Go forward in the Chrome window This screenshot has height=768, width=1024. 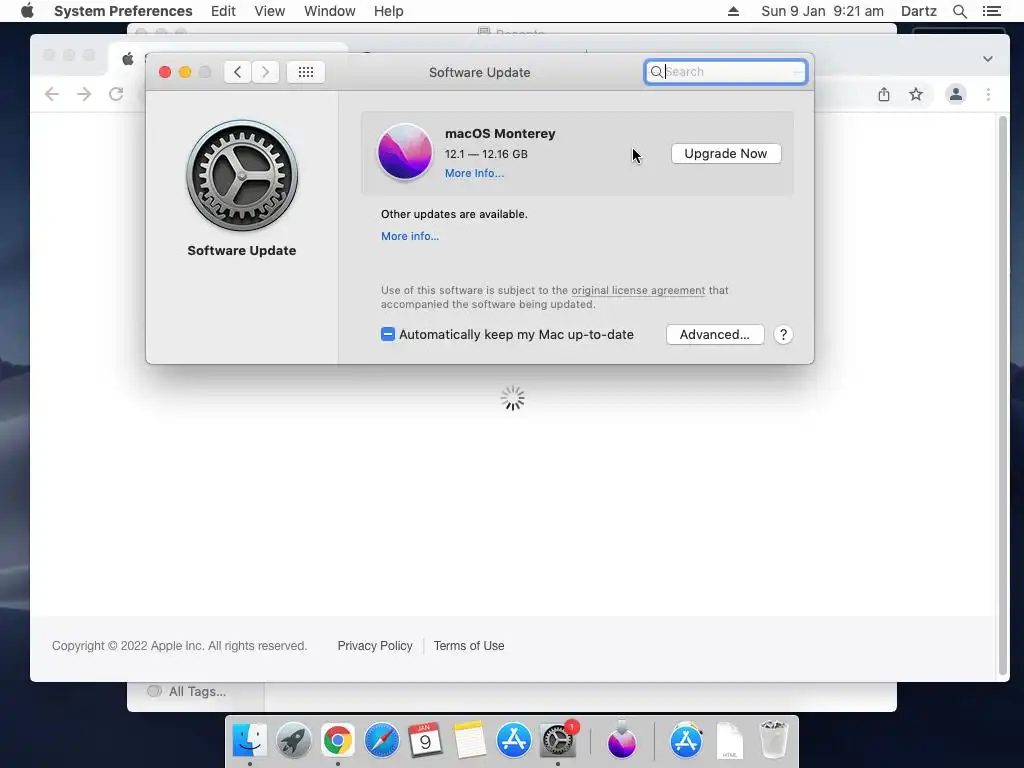point(84,94)
